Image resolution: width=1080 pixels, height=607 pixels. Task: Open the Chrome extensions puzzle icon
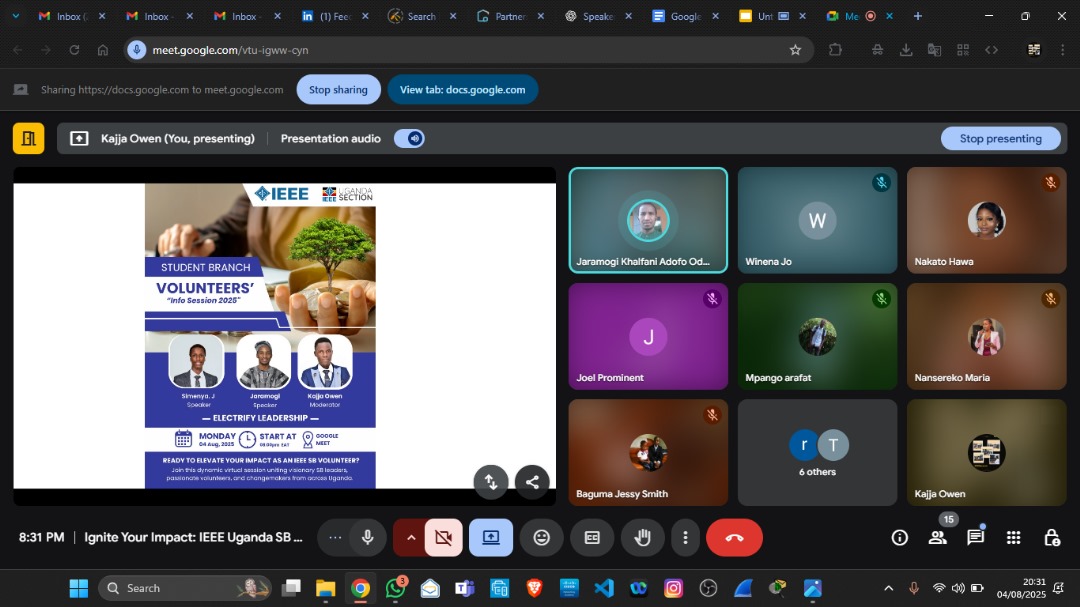coord(835,50)
